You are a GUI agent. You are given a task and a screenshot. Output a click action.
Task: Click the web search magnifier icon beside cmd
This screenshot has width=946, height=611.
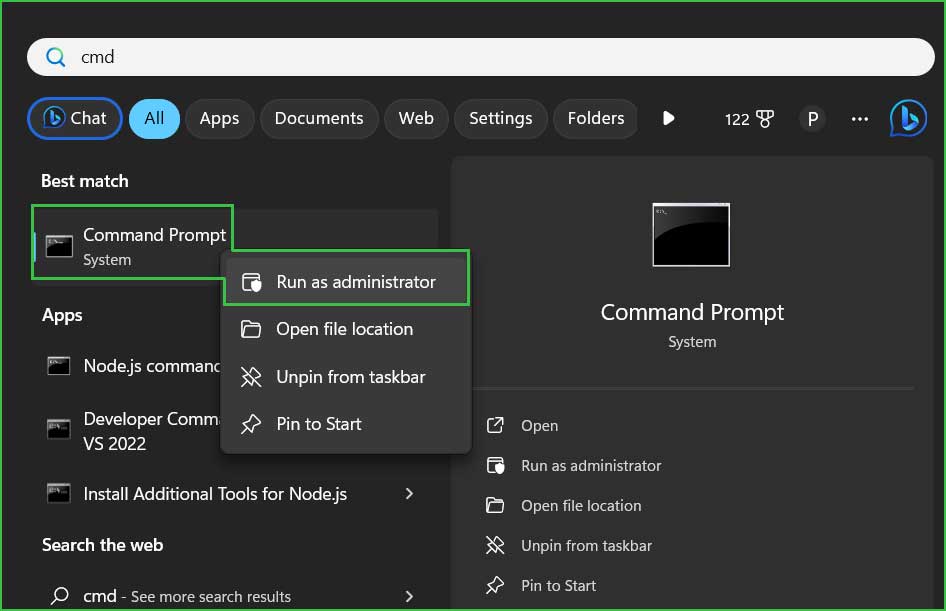(x=60, y=596)
